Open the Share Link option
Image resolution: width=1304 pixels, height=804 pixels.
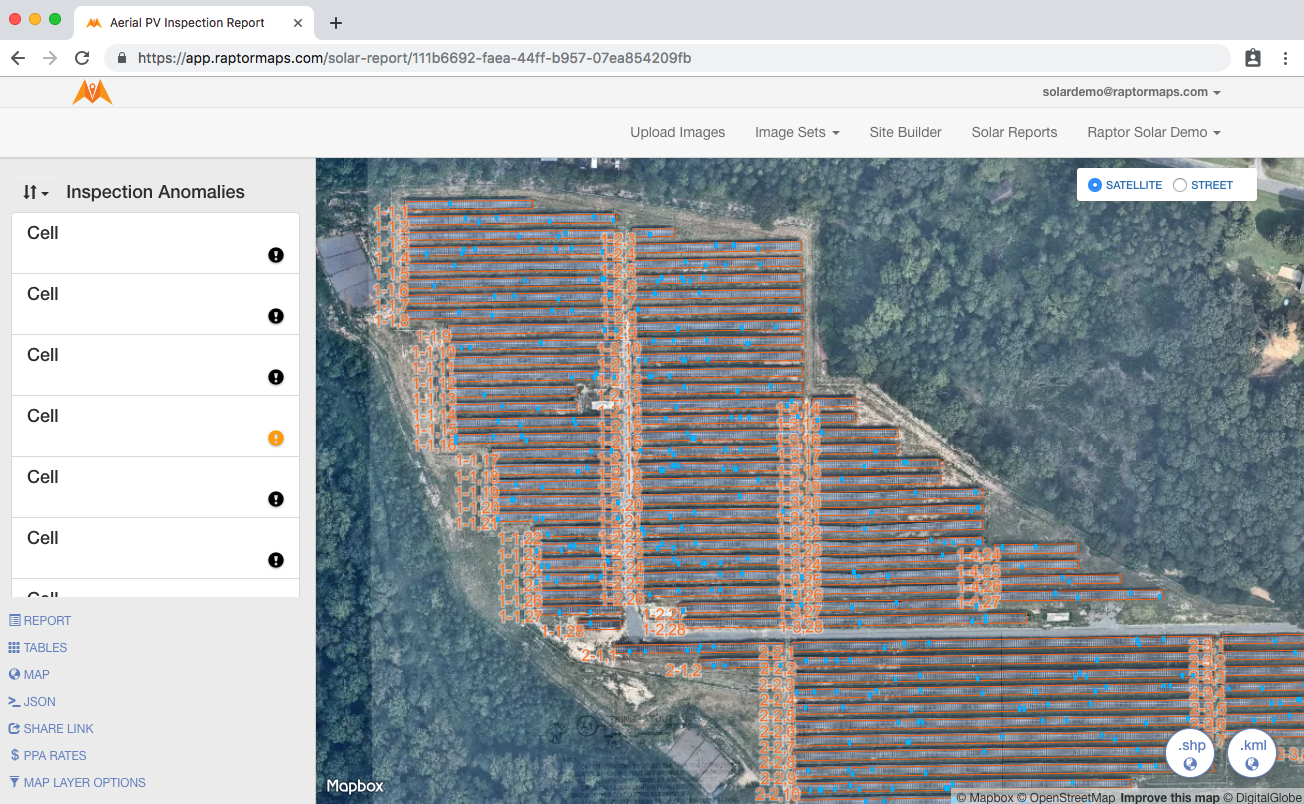(51, 729)
